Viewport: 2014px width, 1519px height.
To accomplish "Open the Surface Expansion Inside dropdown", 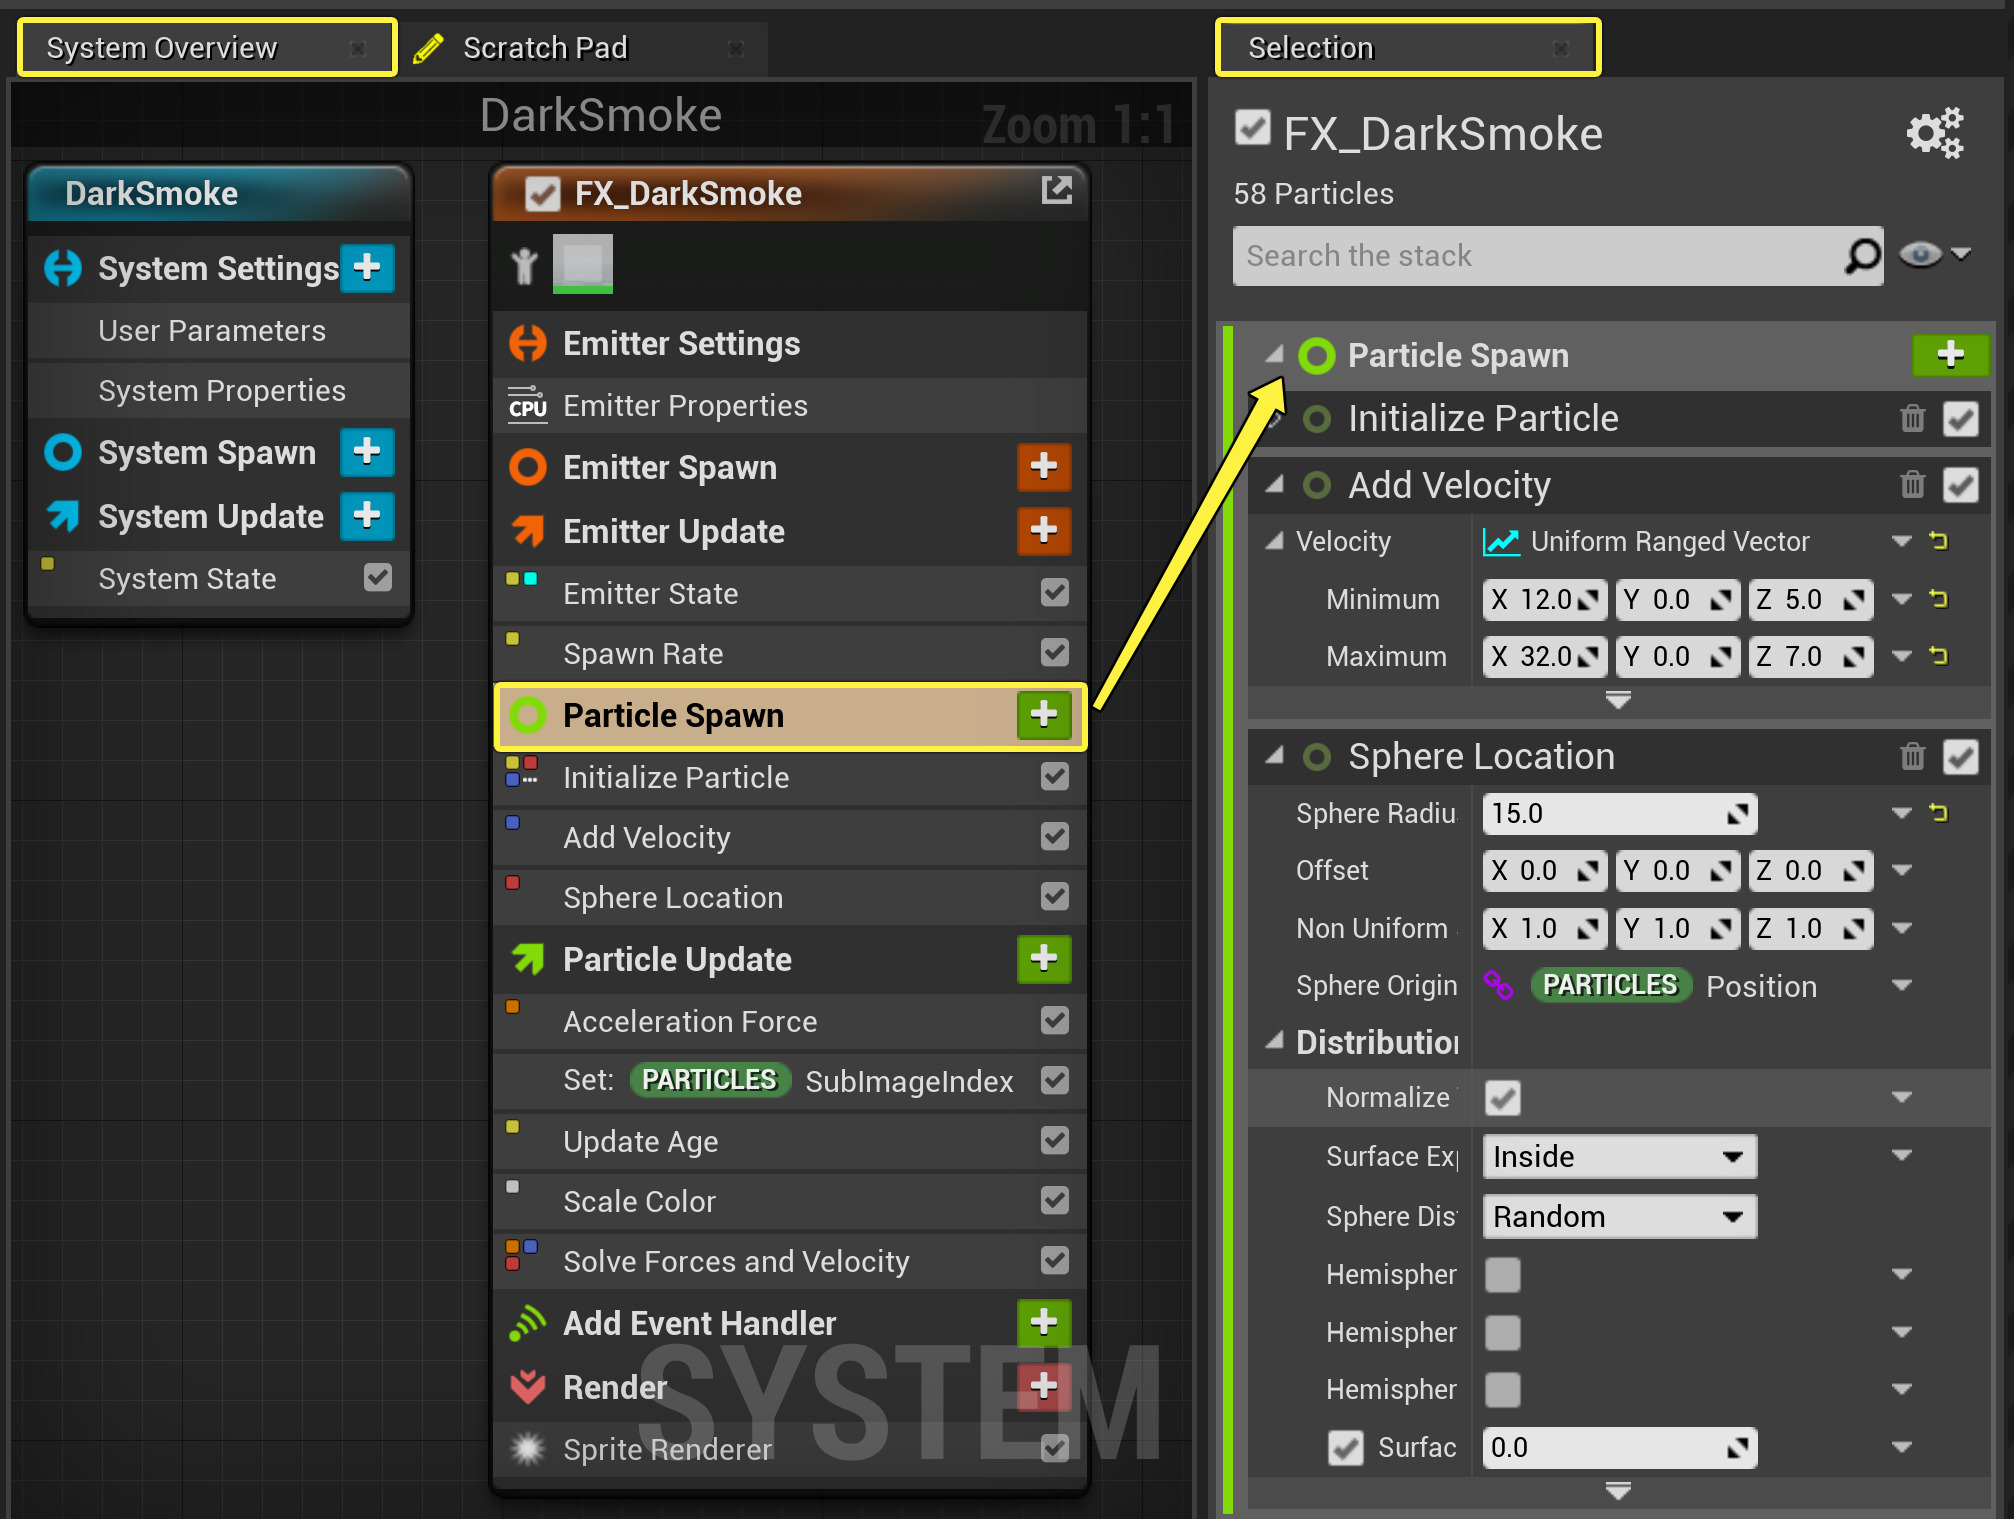I will tap(1618, 1157).
